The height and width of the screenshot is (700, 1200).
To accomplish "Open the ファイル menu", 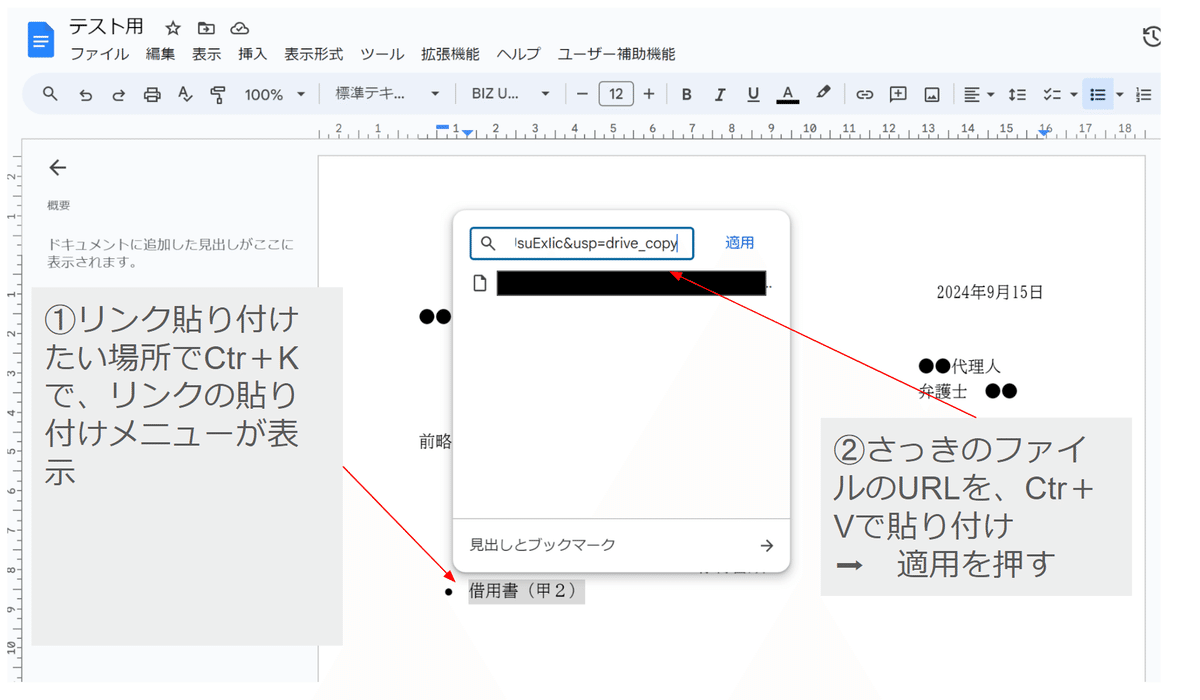I will (x=99, y=54).
